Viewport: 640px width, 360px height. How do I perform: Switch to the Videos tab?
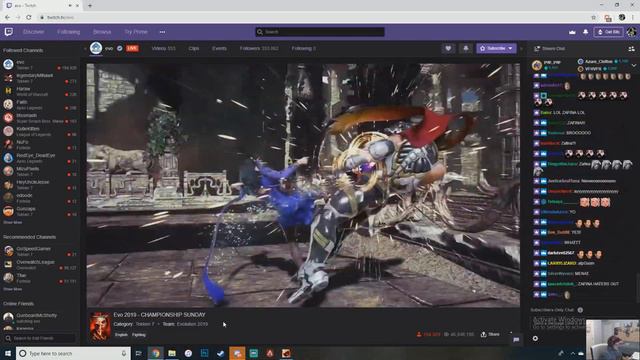(163, 48)
